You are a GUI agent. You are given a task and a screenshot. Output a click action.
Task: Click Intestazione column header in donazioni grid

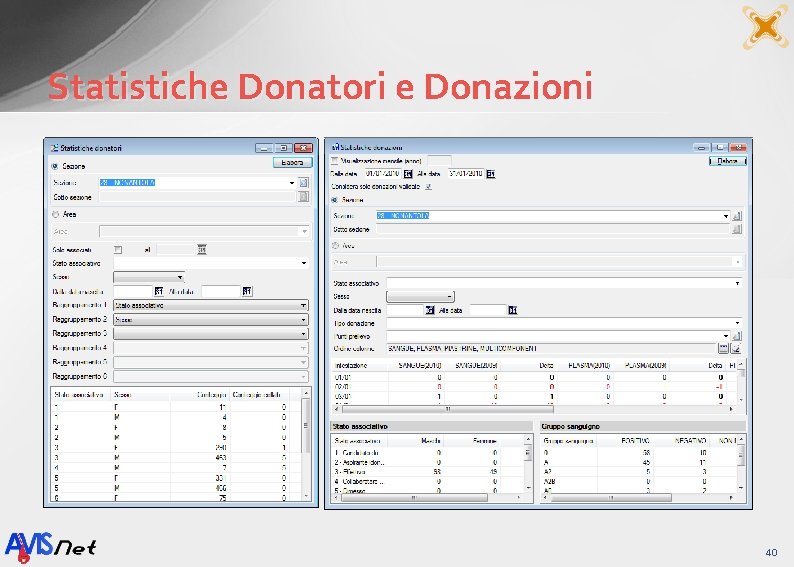(x=360, y=365)
